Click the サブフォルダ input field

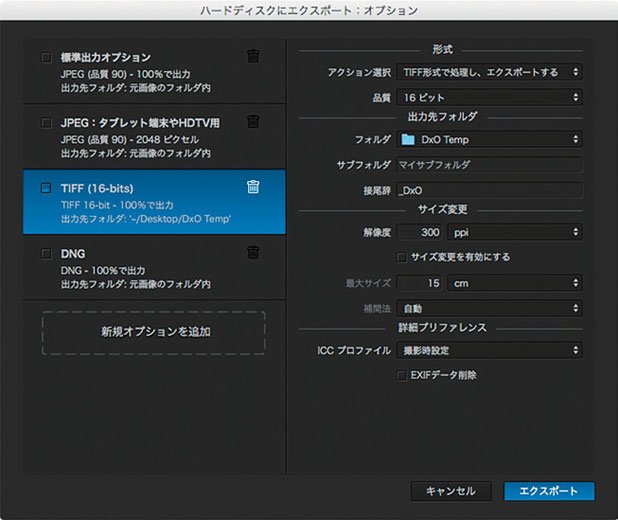(490, 165)
